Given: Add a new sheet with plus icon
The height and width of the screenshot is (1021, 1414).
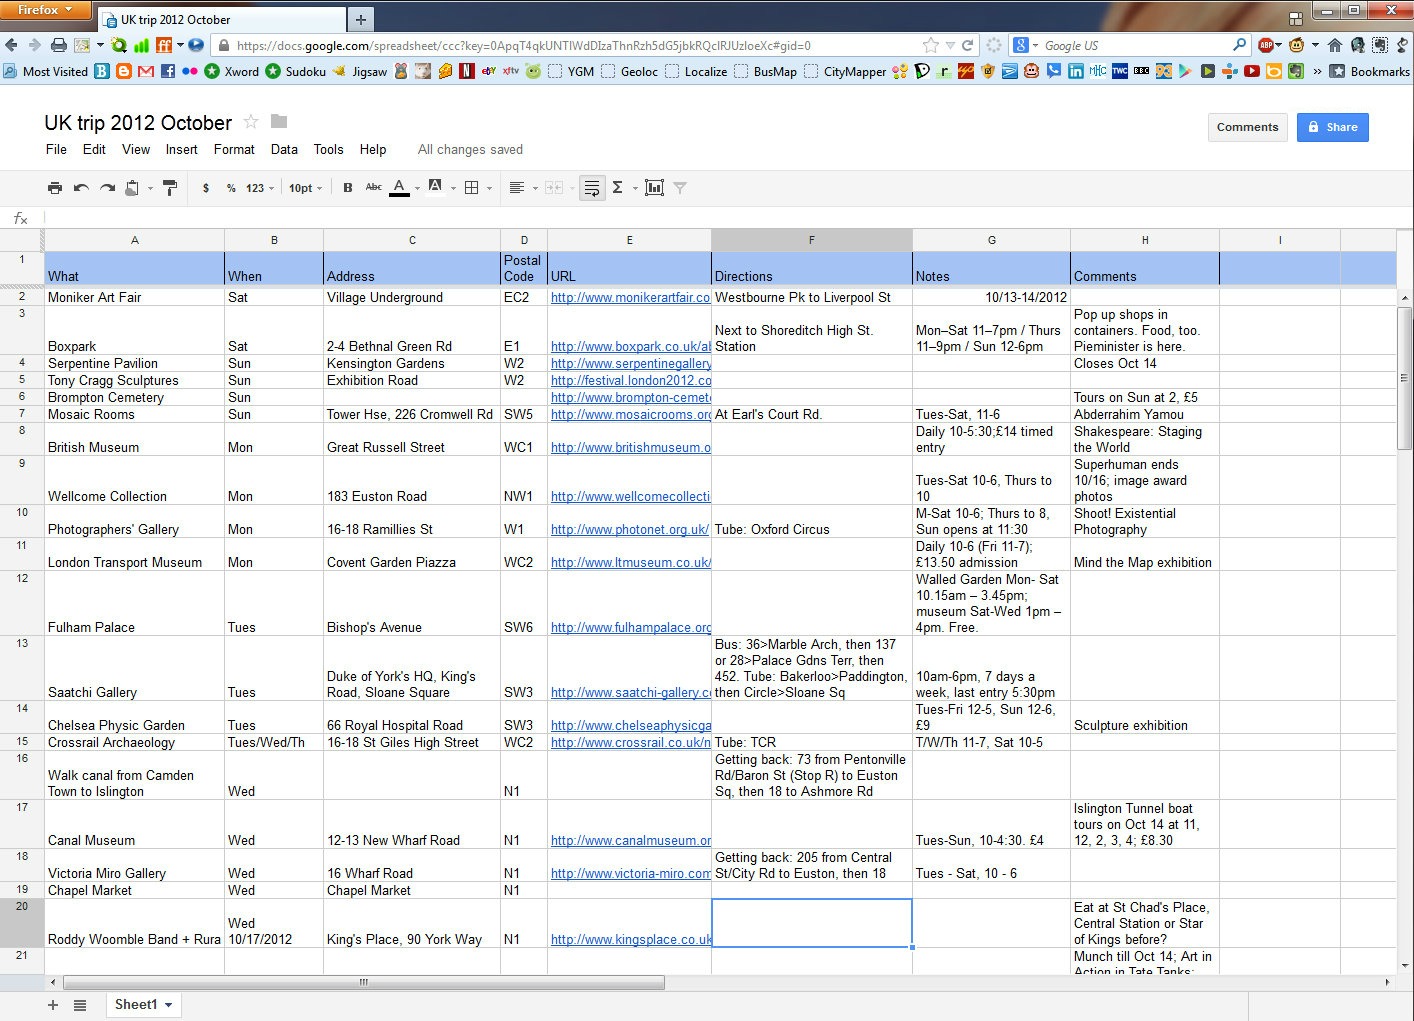Looking at the screenshot, I should (53, 1005).
